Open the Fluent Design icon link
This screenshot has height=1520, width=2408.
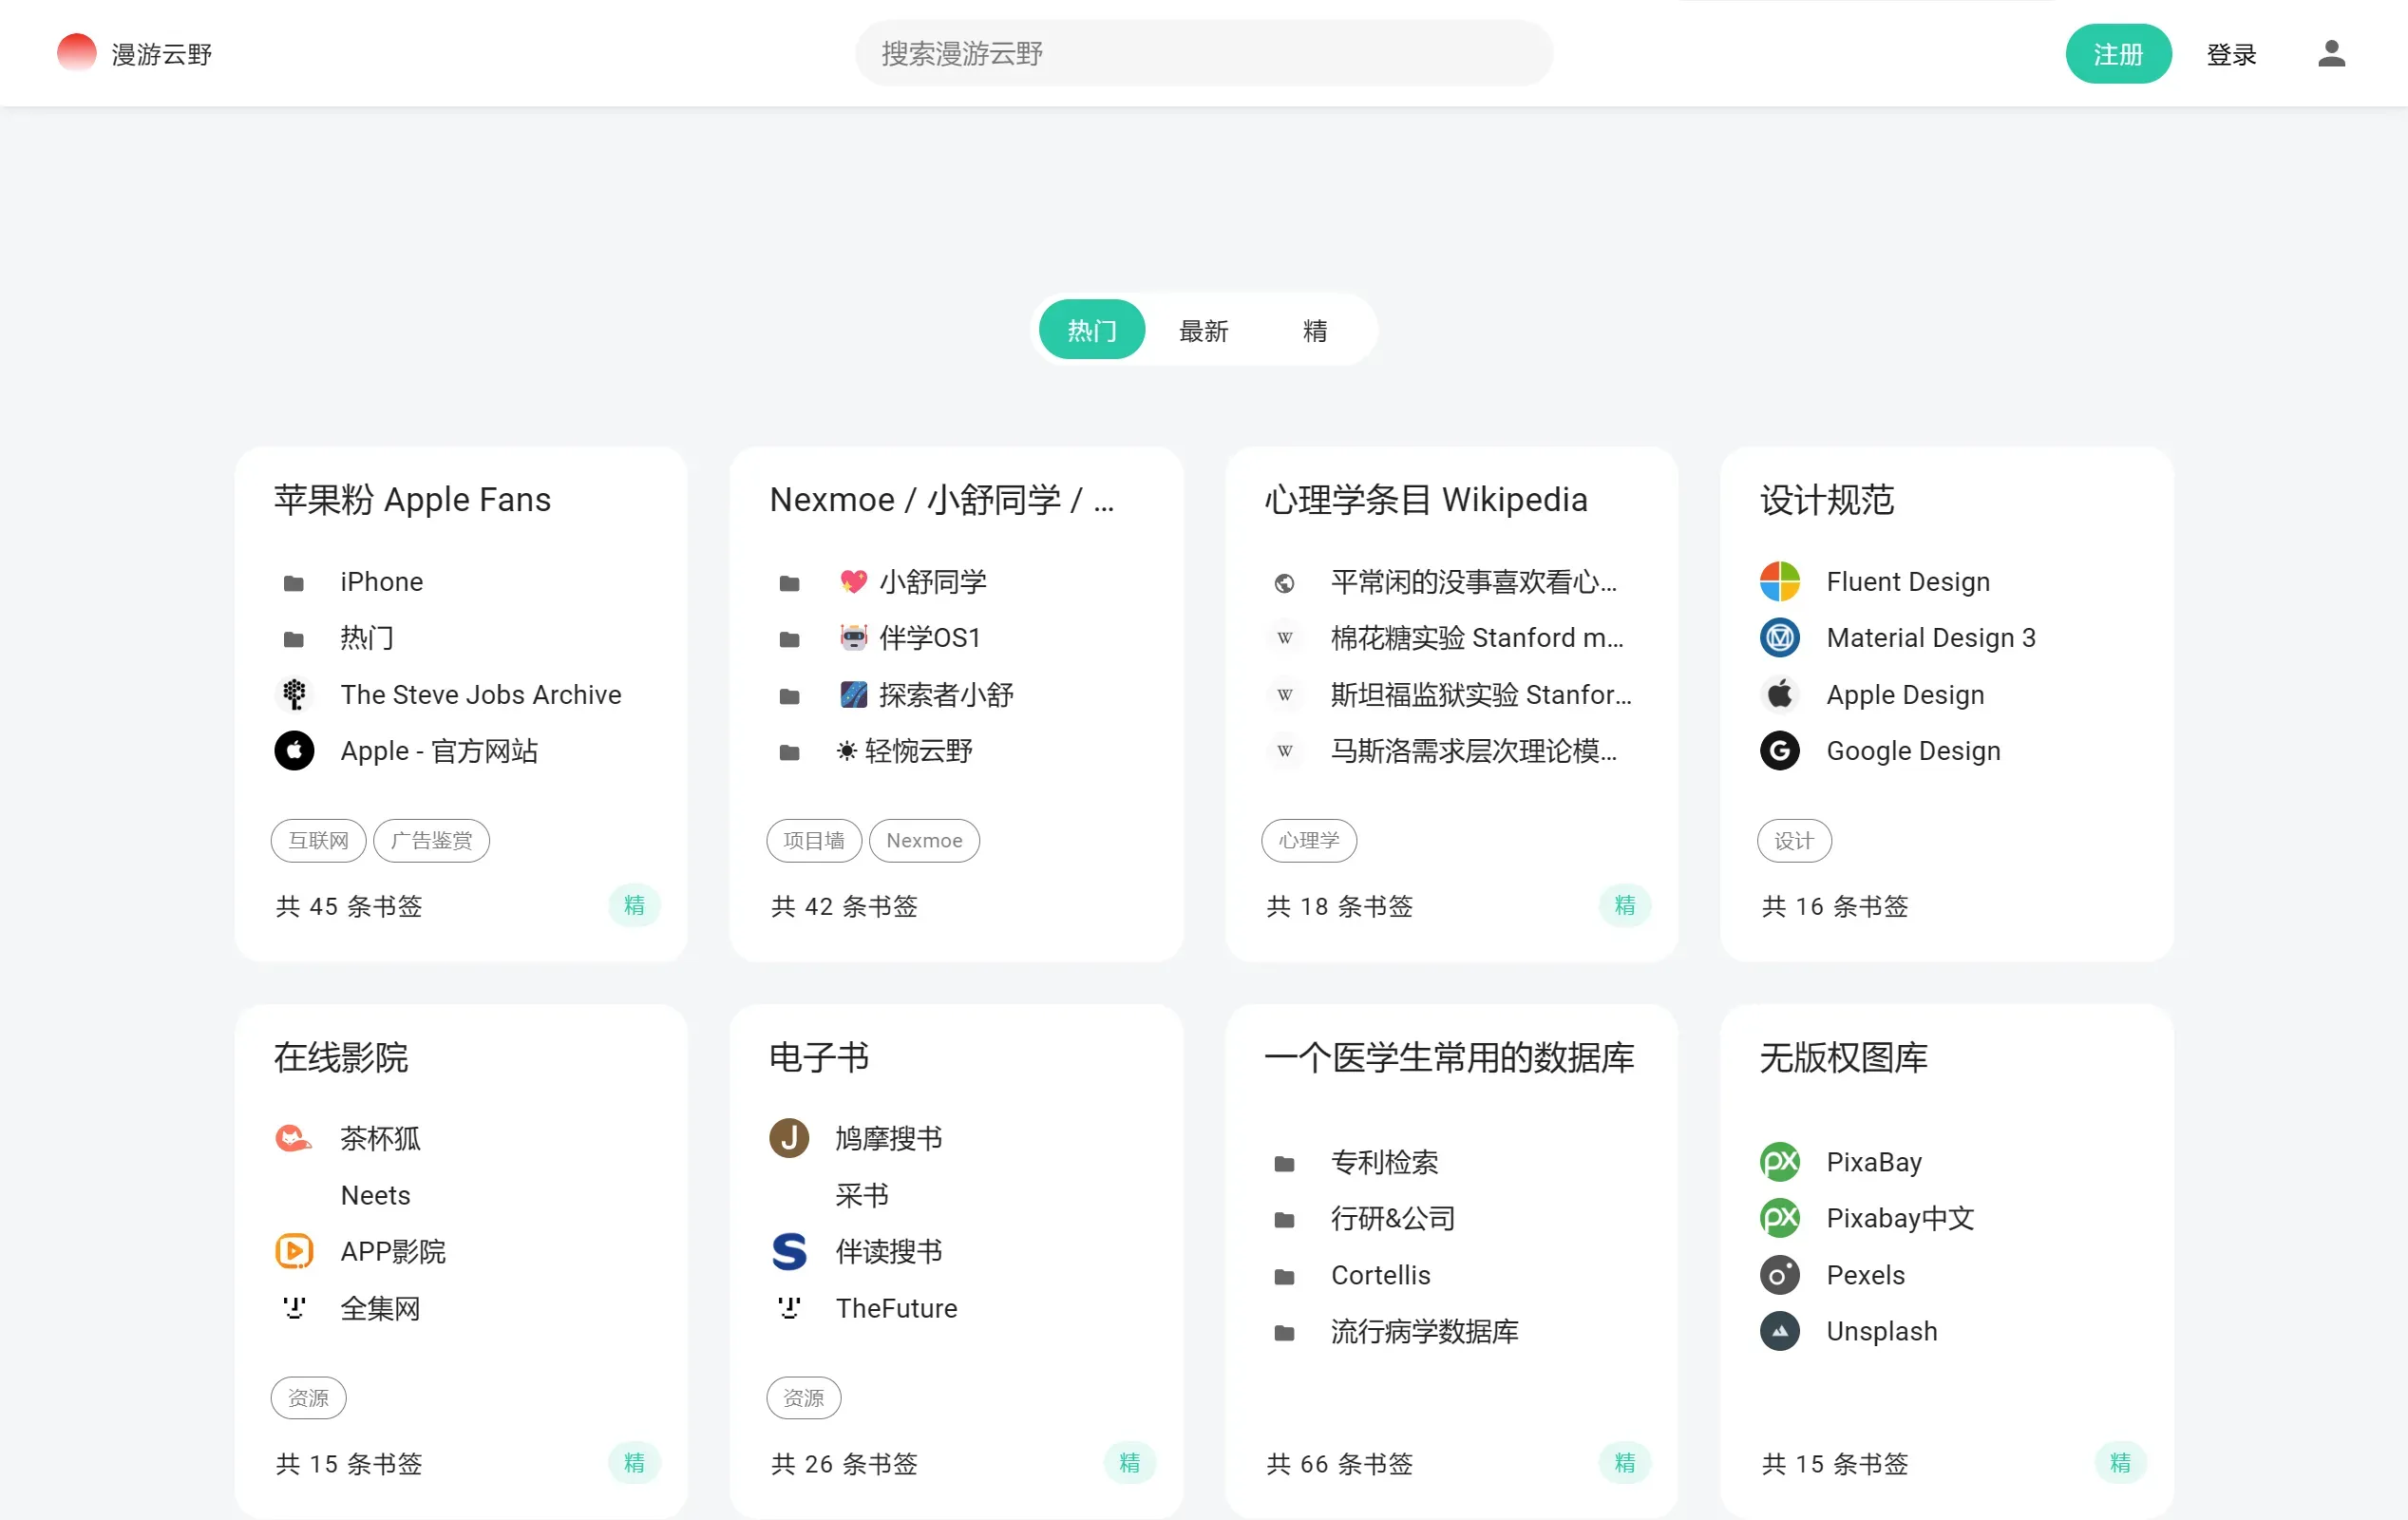pyautogui.click(x=1779, y=581)
